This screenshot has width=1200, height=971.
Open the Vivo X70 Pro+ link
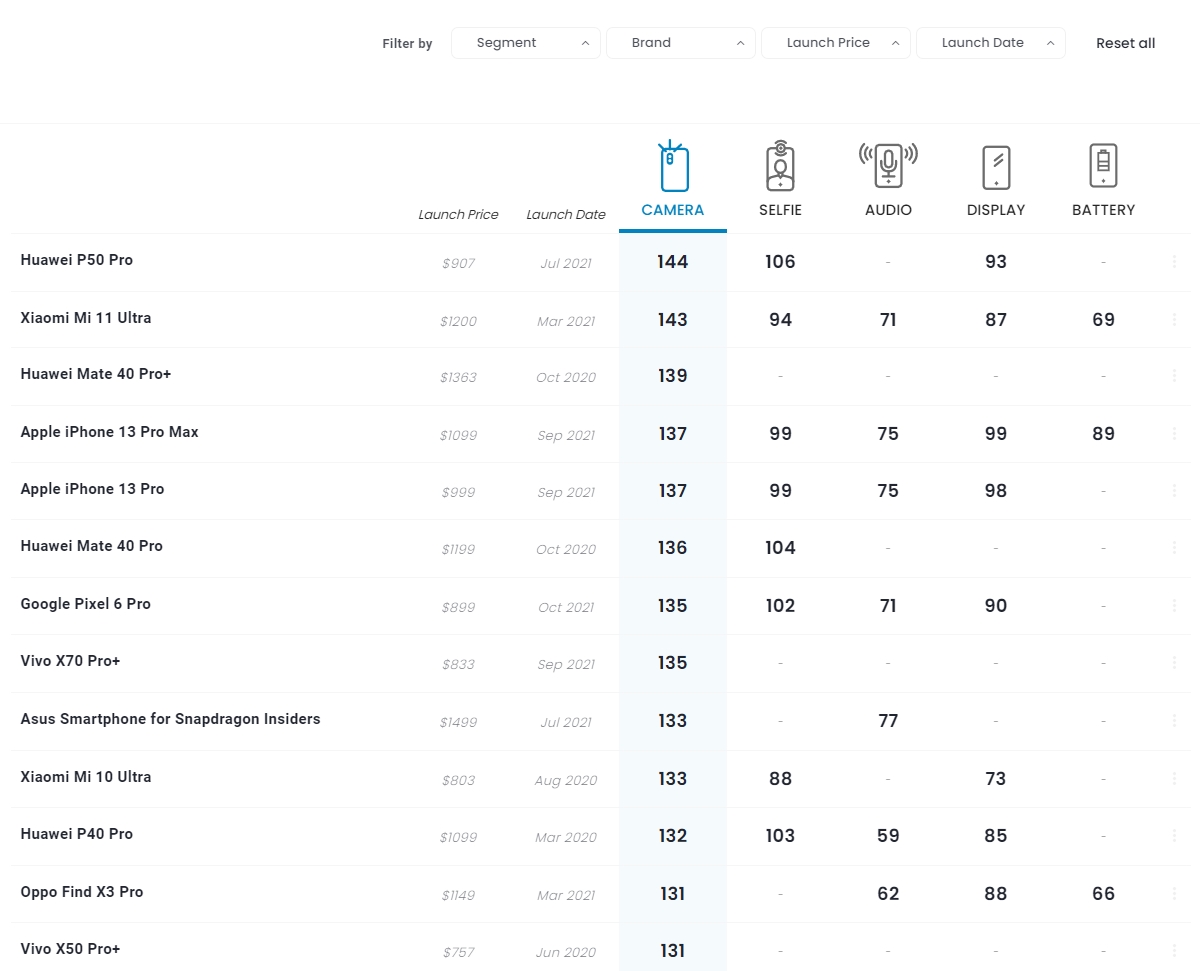click(70, 661)
